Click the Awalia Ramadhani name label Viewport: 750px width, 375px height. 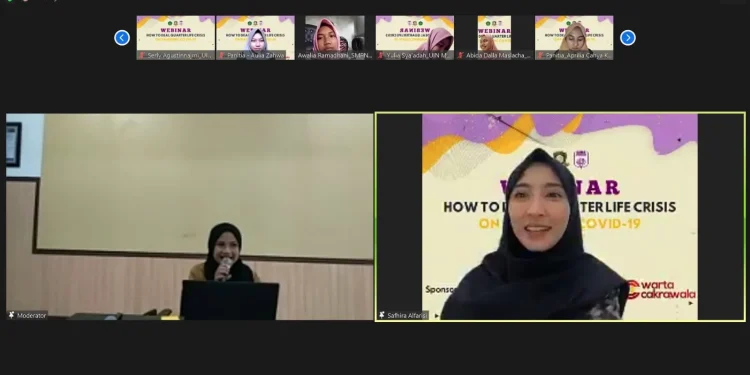pyautogui.click(x=335, y=55)
